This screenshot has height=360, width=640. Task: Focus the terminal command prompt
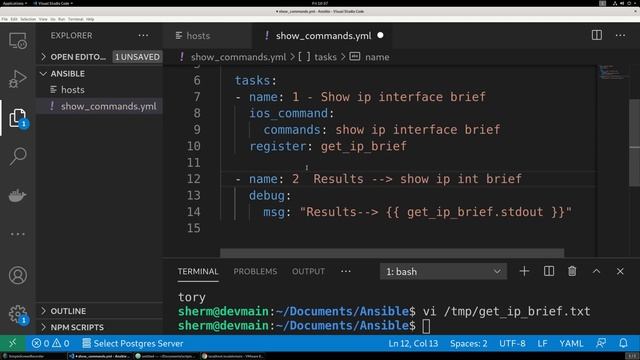click(426, 326)
